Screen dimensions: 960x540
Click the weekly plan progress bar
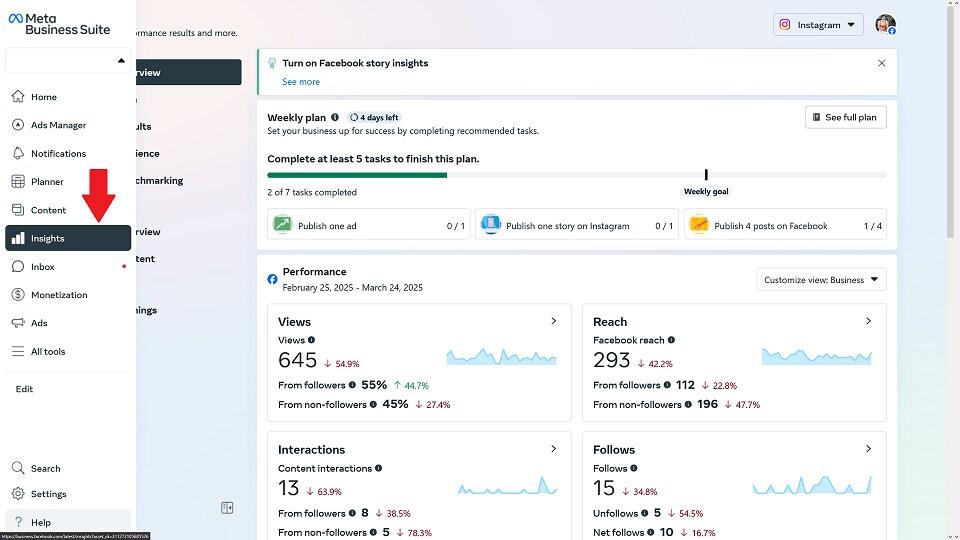(x=576, y=175)
